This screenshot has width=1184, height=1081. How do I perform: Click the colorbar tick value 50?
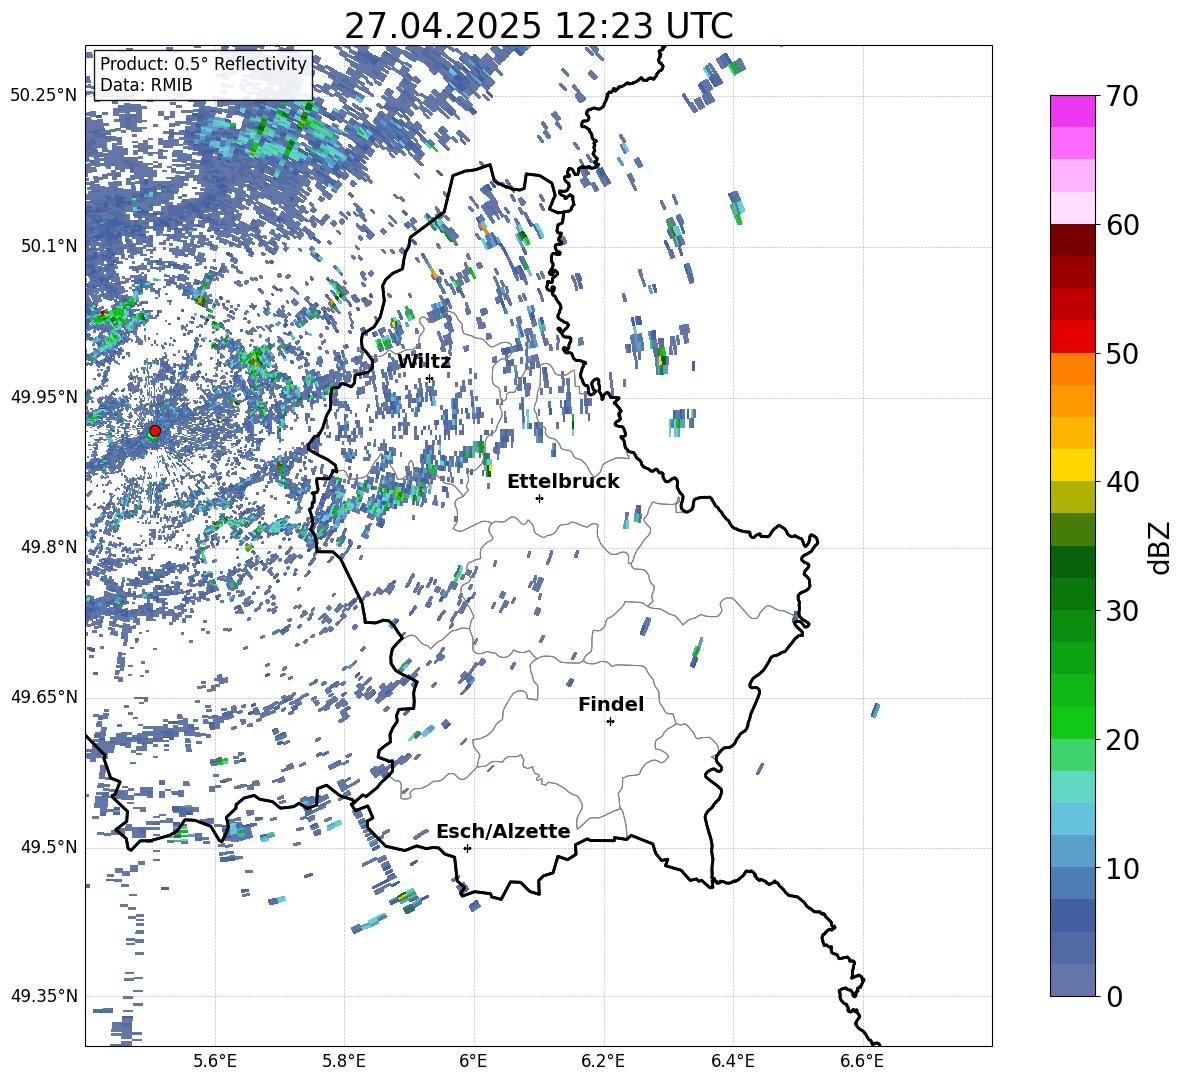1121,354
